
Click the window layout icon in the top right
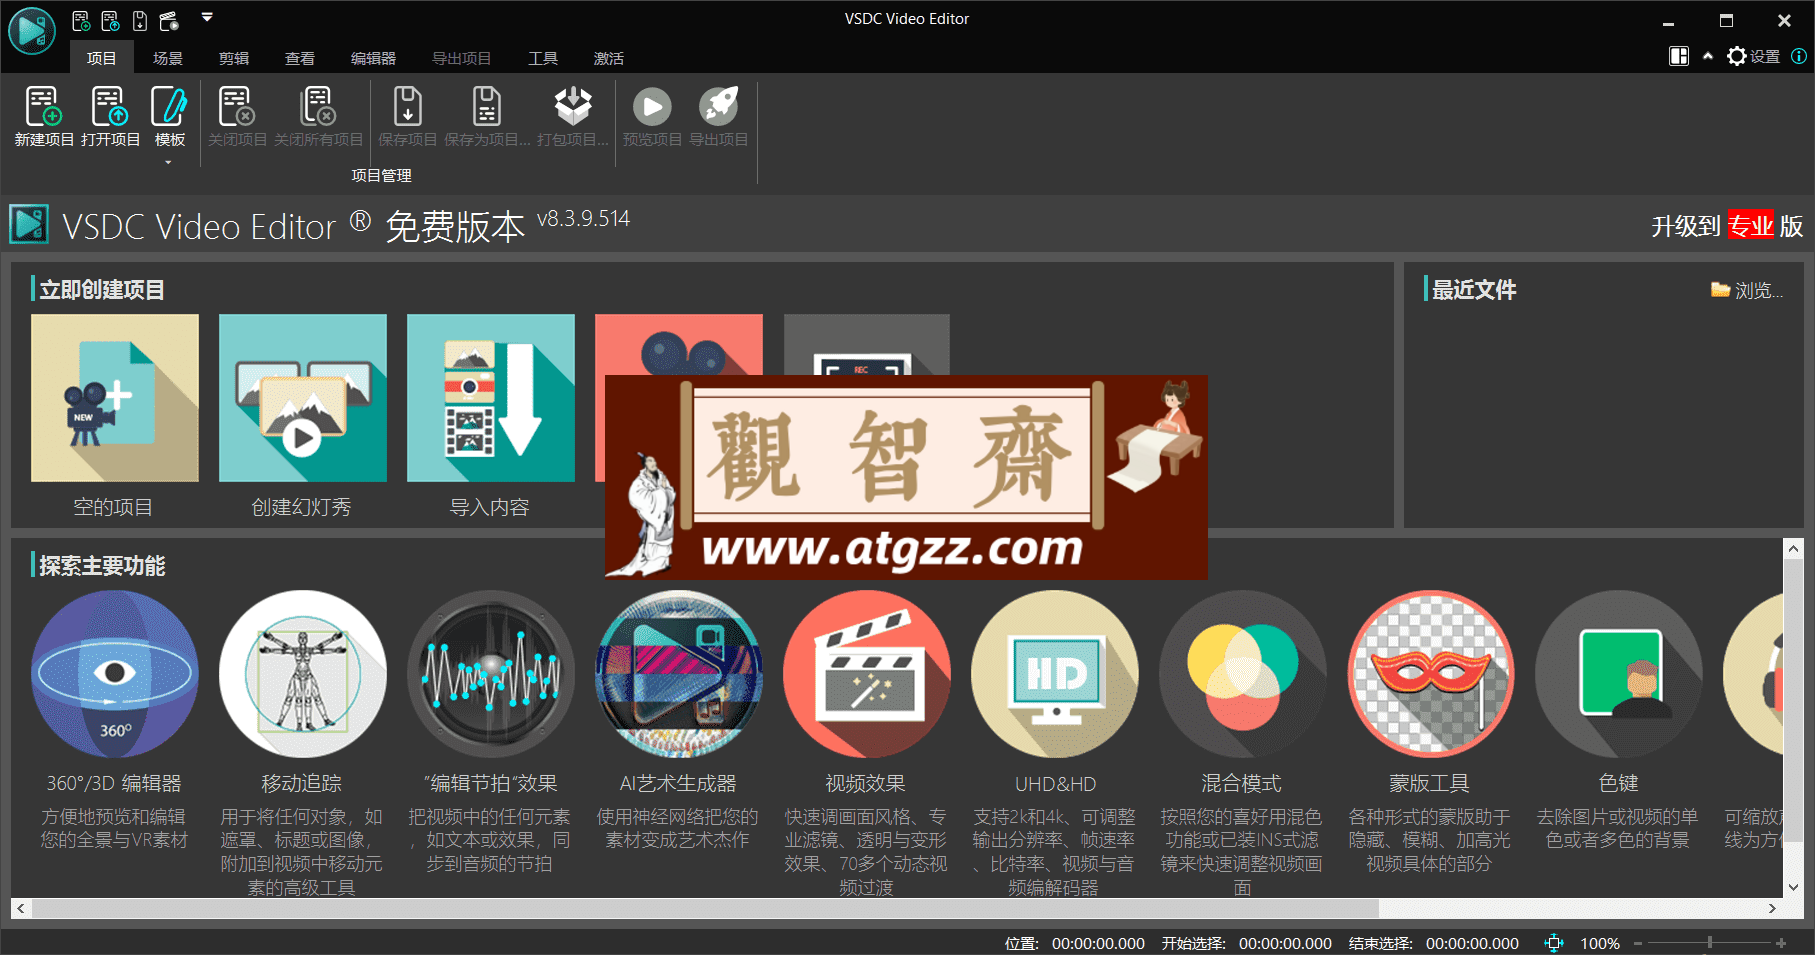(x=1679, y=56)
